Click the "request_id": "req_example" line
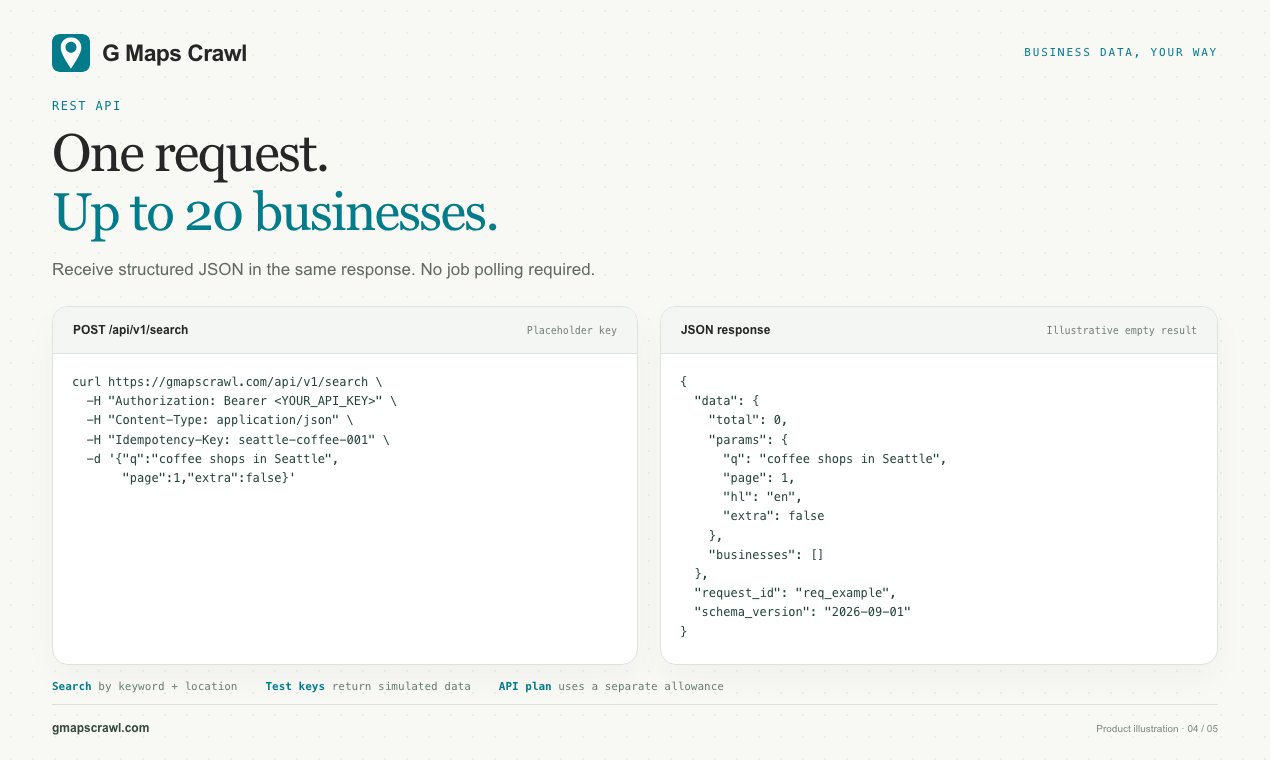This screenshot has width=1270, height=760. tap(795, 593)
